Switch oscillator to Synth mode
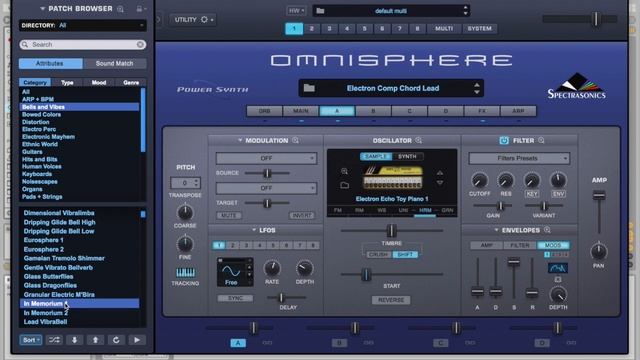 pyautogui.click(x=407, y=156)
